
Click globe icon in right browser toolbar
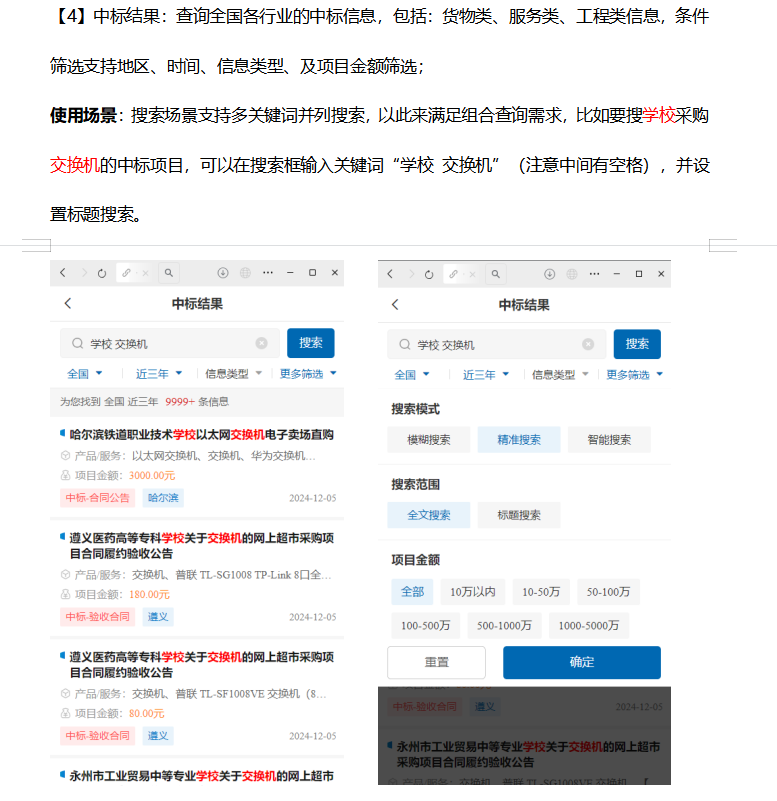point(572,274)
